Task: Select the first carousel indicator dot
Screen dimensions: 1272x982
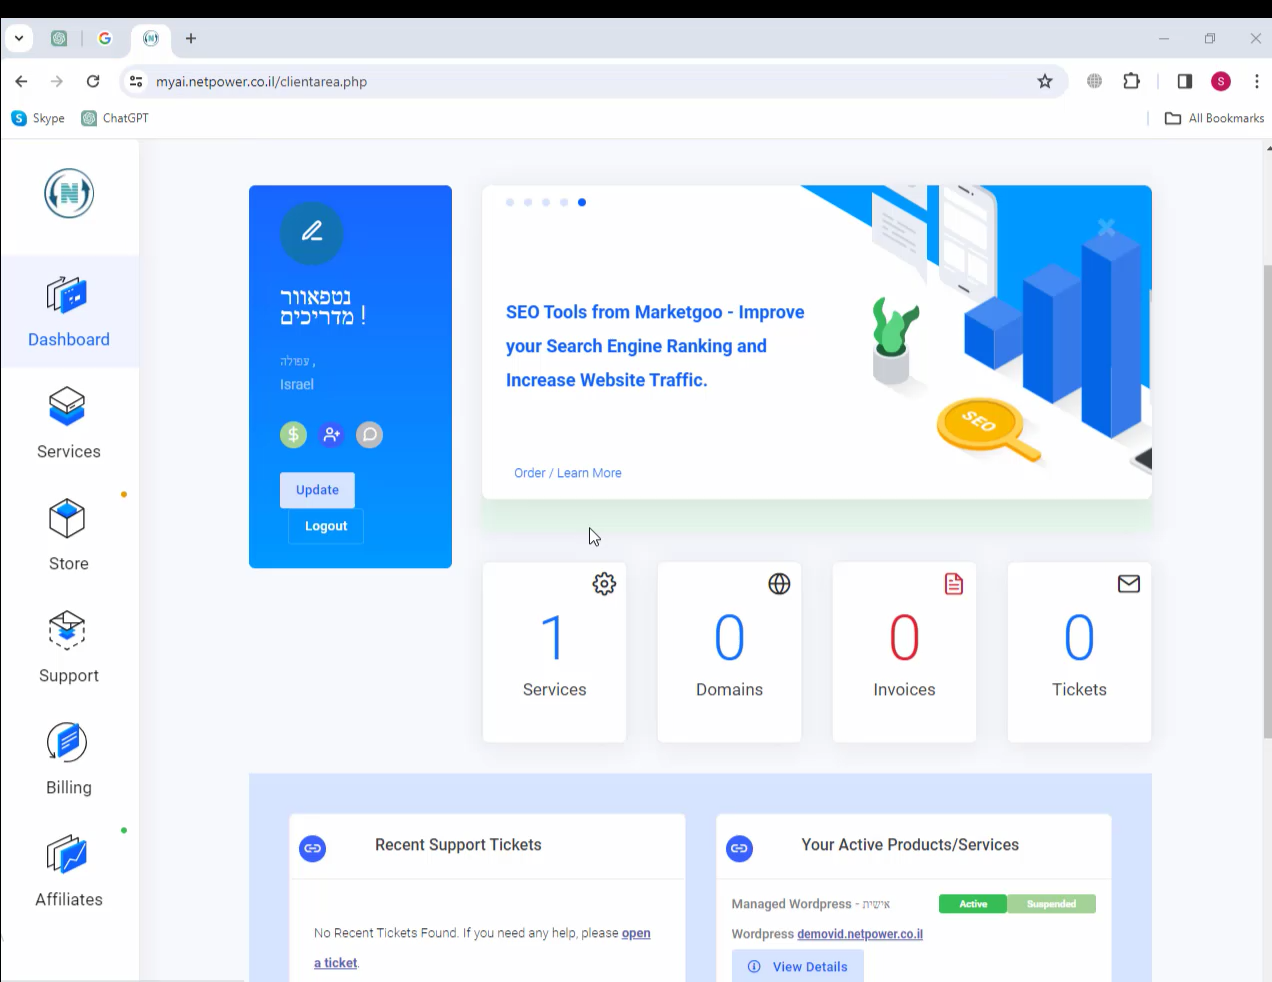Action: tap(510, 202)
